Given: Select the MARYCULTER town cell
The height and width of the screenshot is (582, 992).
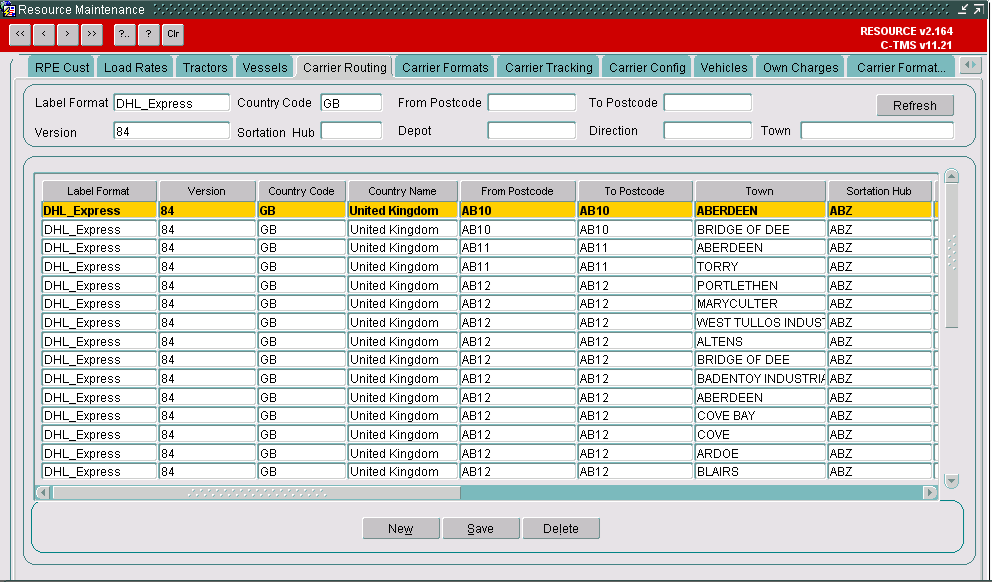Looking at the screenshot, I should pyautogui.click(x=760, y=304).
